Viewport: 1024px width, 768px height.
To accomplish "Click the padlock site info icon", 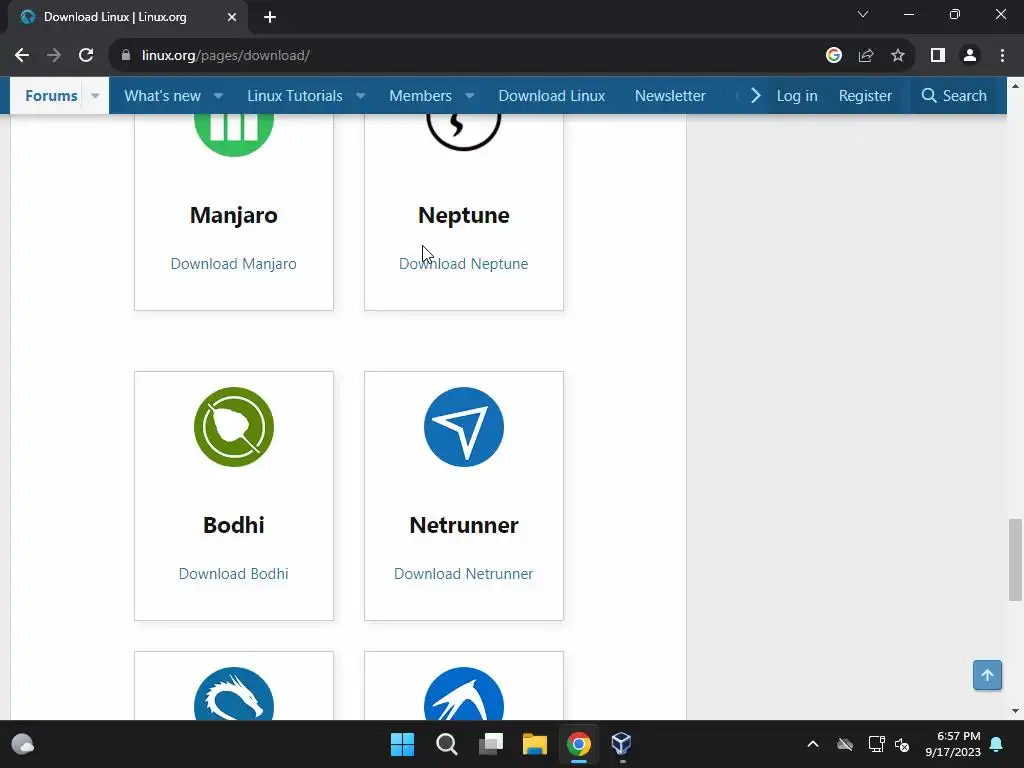I will [126, 56].
